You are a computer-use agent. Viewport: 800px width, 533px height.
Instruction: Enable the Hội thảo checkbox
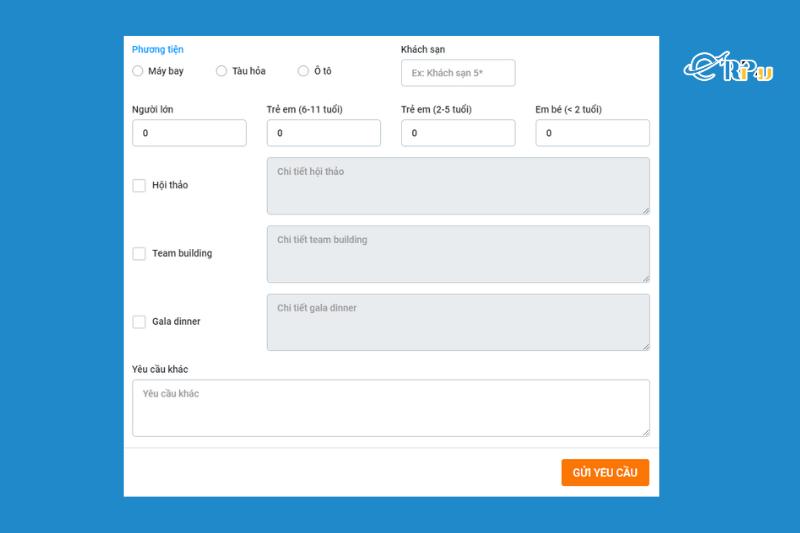tap(139, 185)
